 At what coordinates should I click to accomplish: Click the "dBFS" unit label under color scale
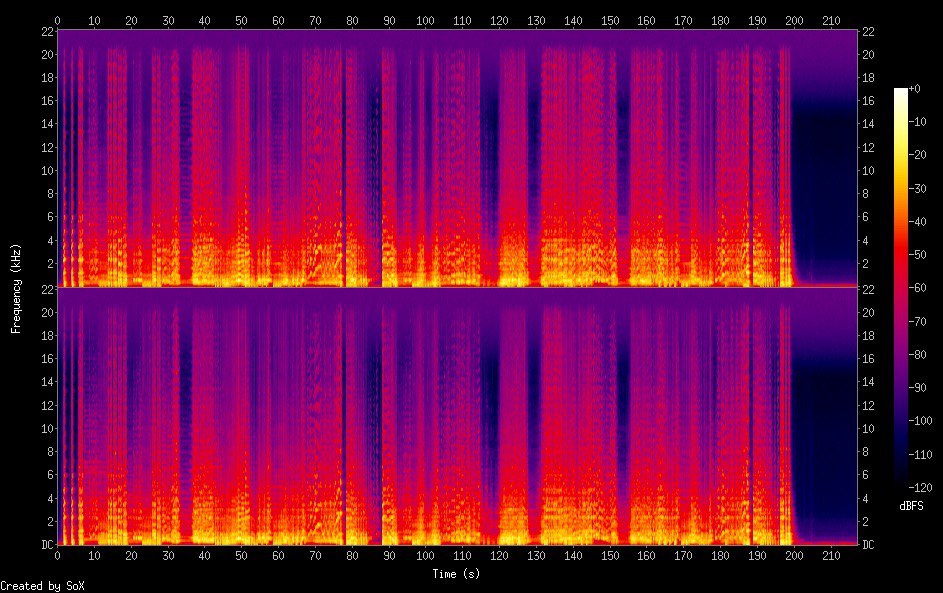pyautogui.click(x=911, y=506)
